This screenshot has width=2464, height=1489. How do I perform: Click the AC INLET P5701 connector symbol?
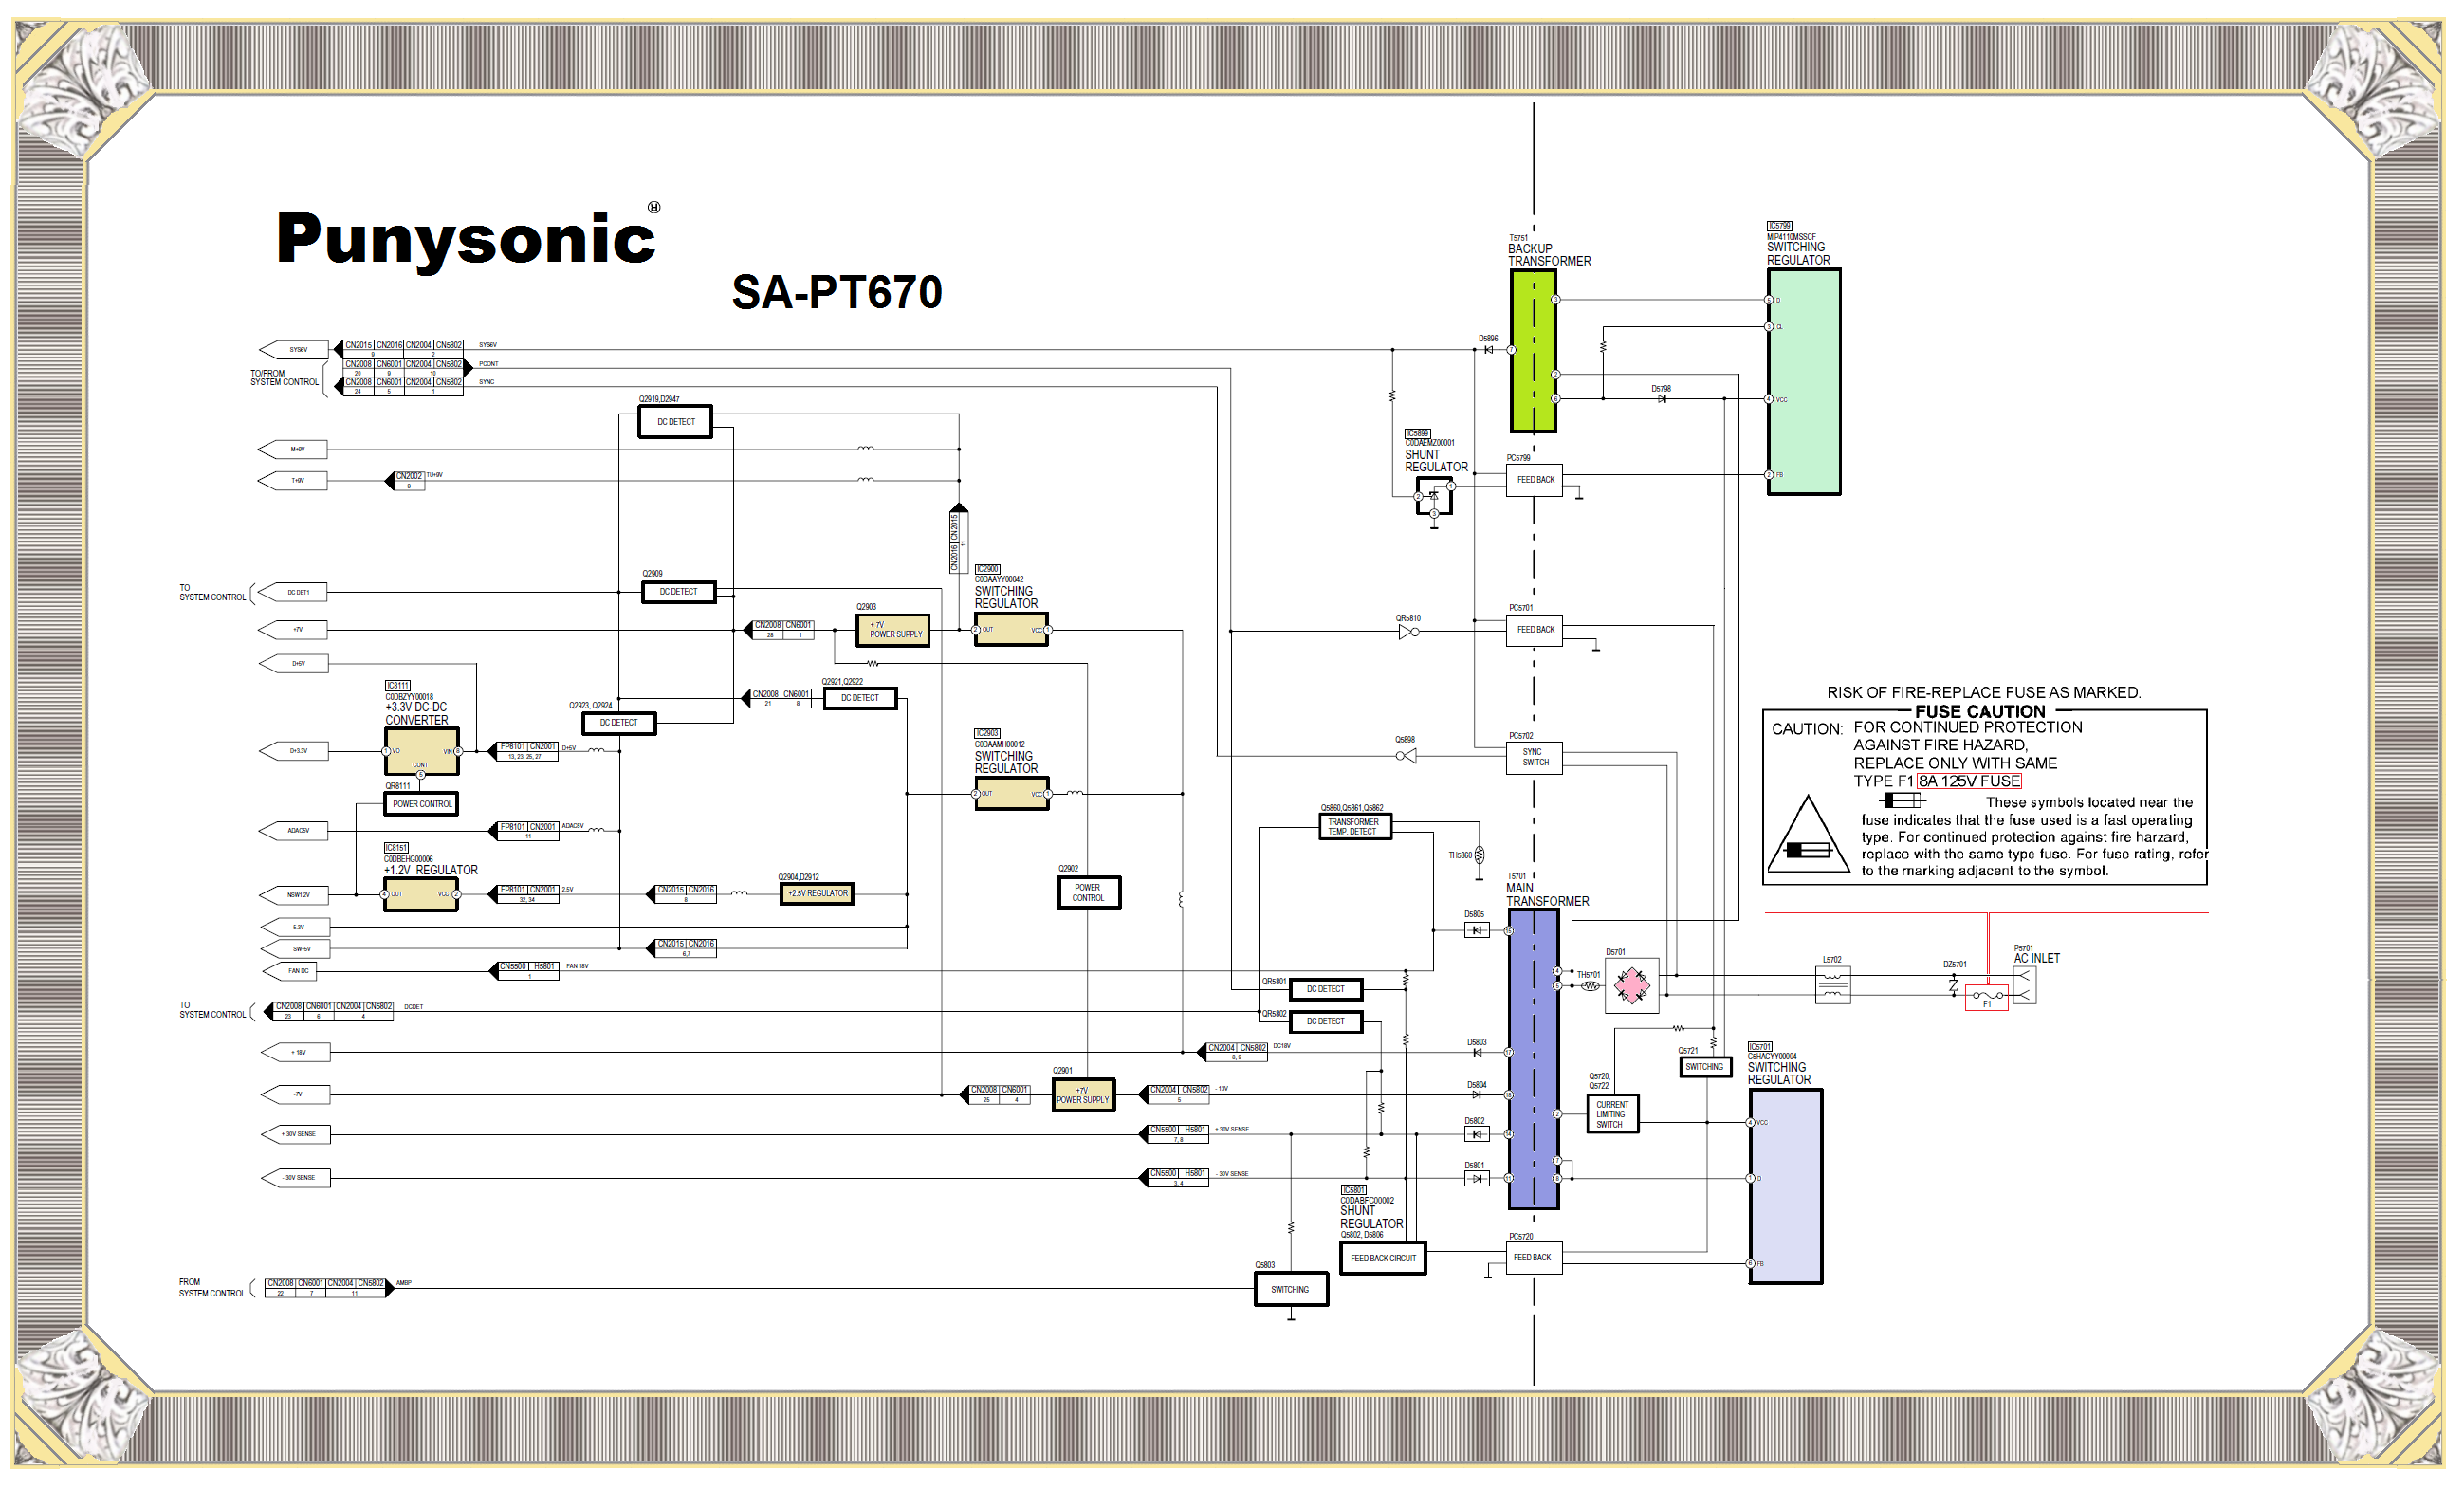pos(2024,985)
